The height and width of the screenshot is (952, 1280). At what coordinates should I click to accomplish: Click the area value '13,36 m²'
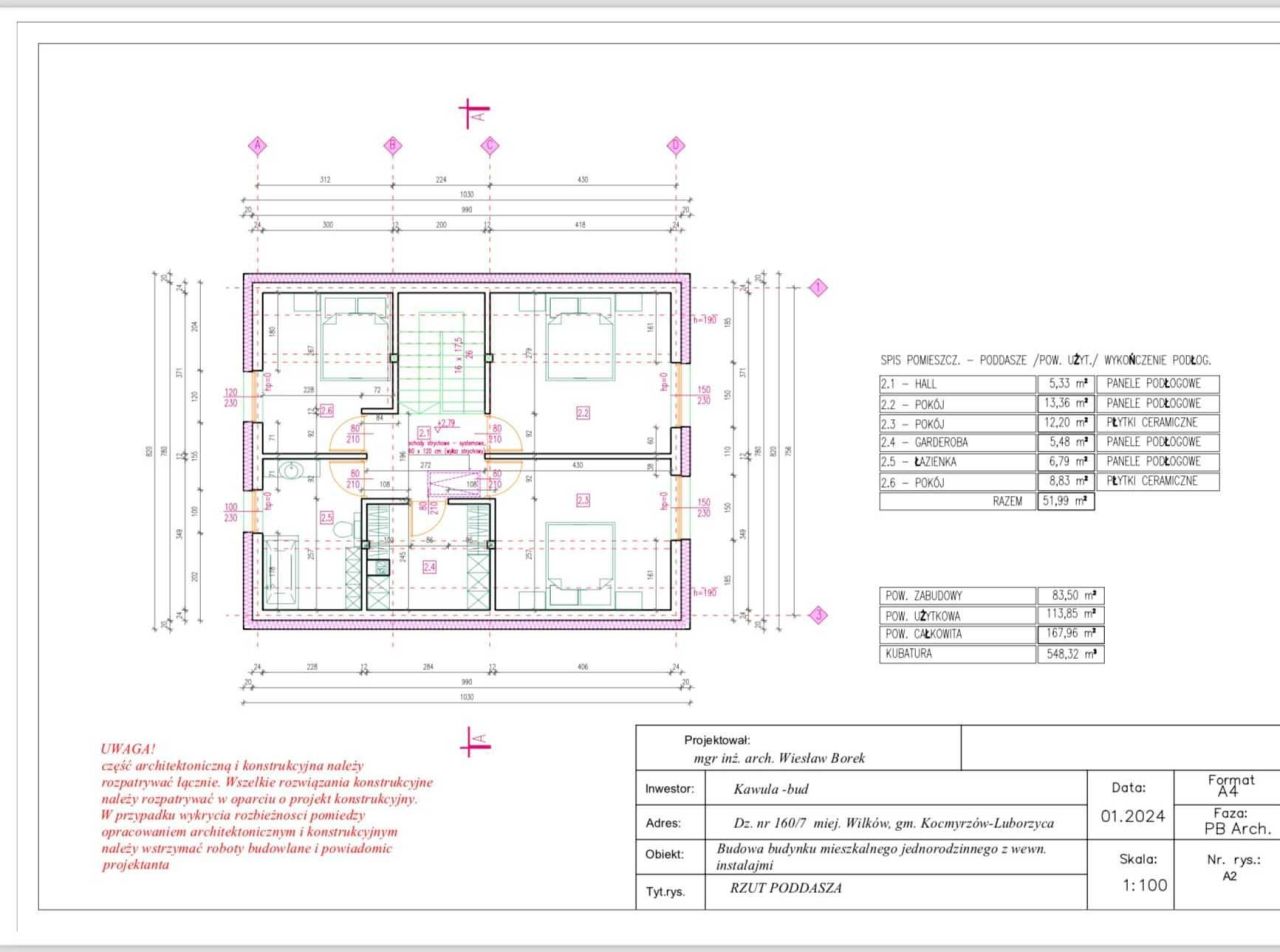[x=1066, y=403]
